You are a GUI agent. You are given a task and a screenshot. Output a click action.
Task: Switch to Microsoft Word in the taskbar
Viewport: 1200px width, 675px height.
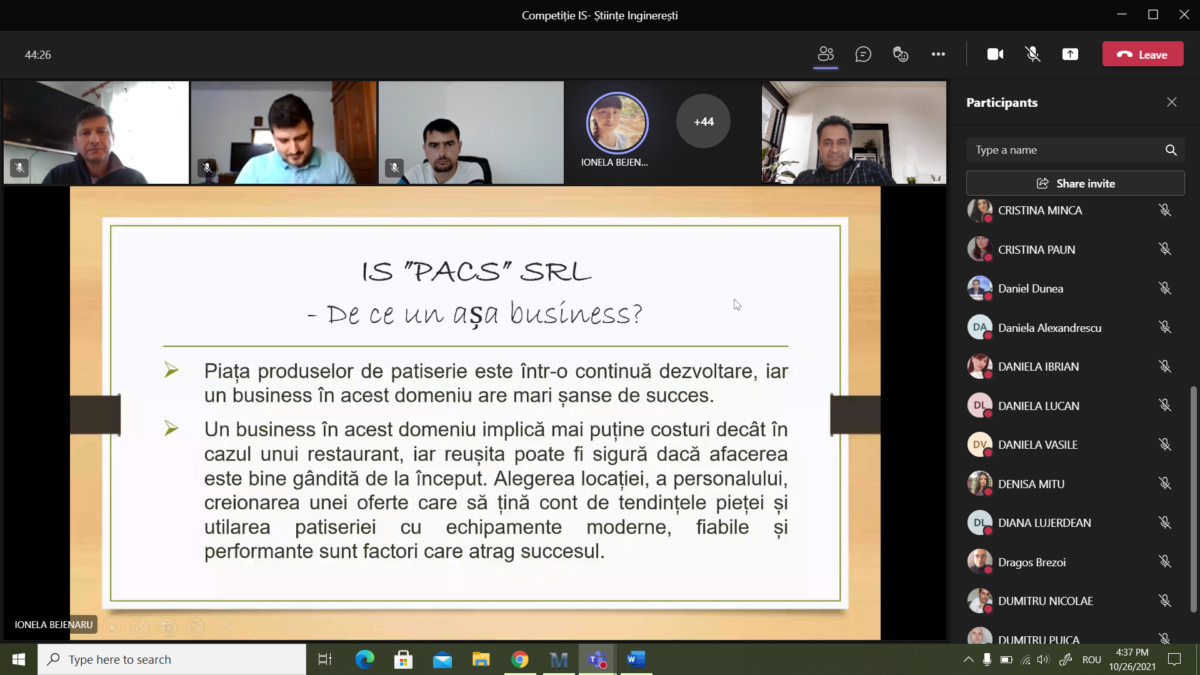635,659
